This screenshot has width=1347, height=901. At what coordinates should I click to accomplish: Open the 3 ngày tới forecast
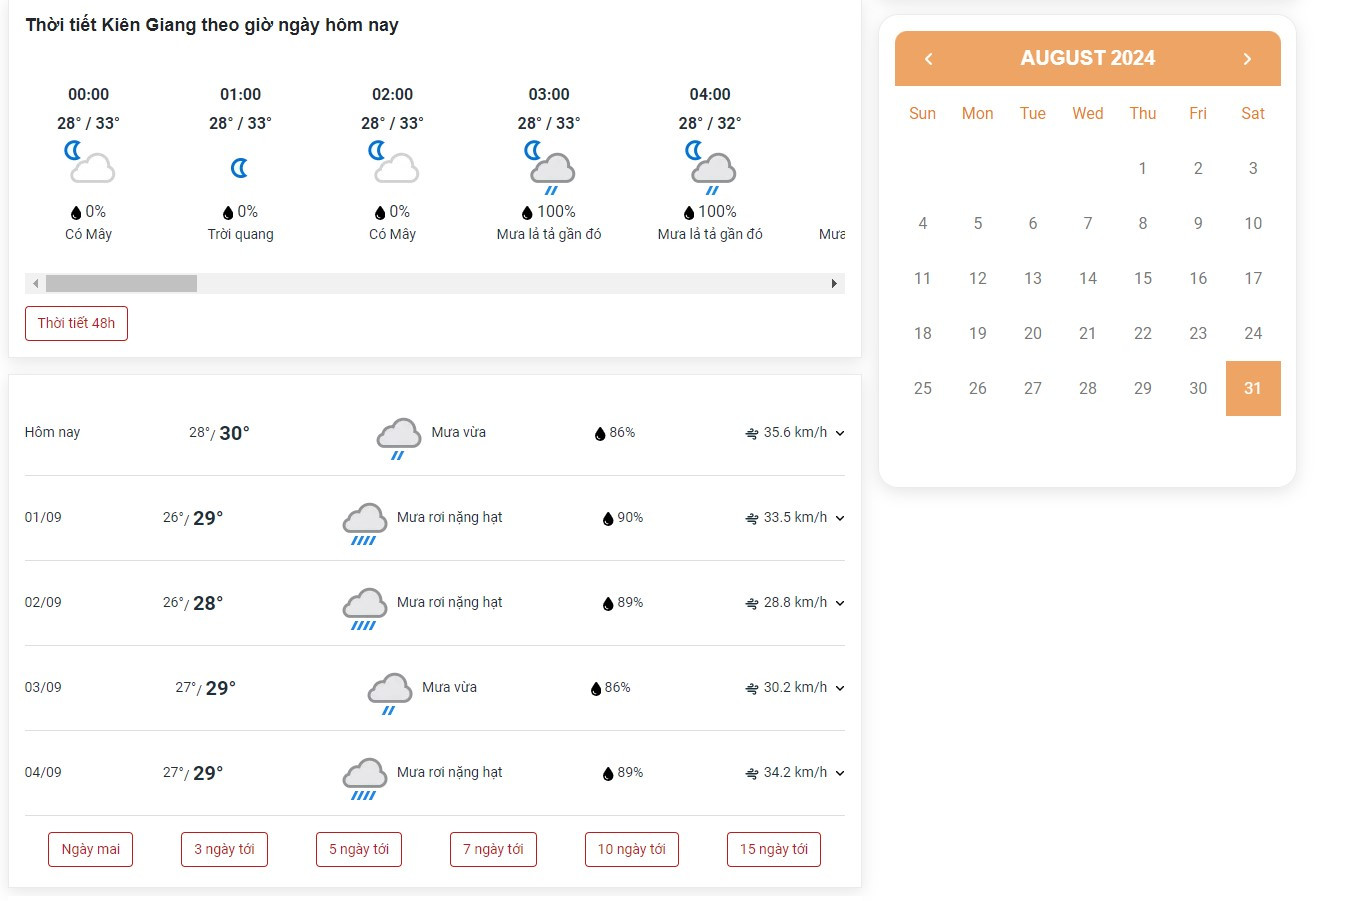coord(224,849)
